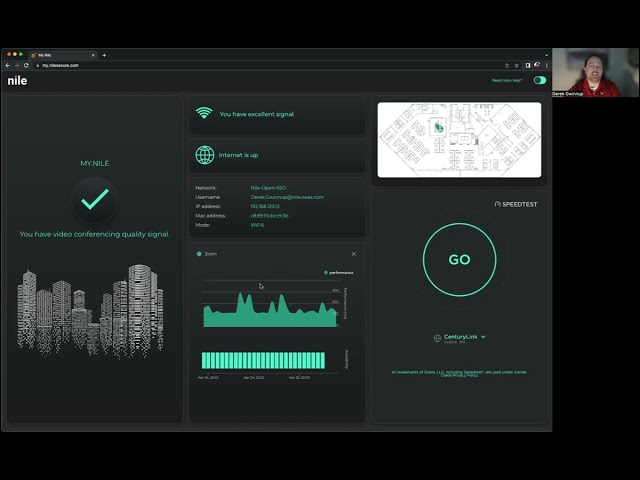
Task: Click the availability bar chart
Action: pos(263,360)
